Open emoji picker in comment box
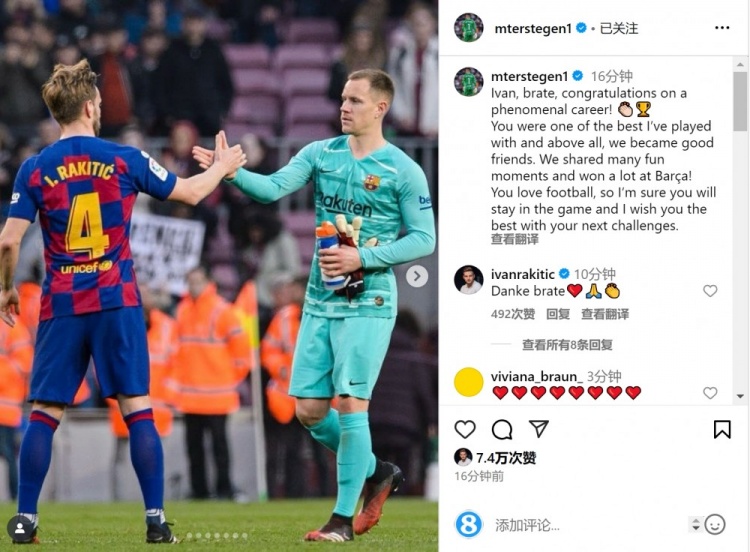 [715, 525]
